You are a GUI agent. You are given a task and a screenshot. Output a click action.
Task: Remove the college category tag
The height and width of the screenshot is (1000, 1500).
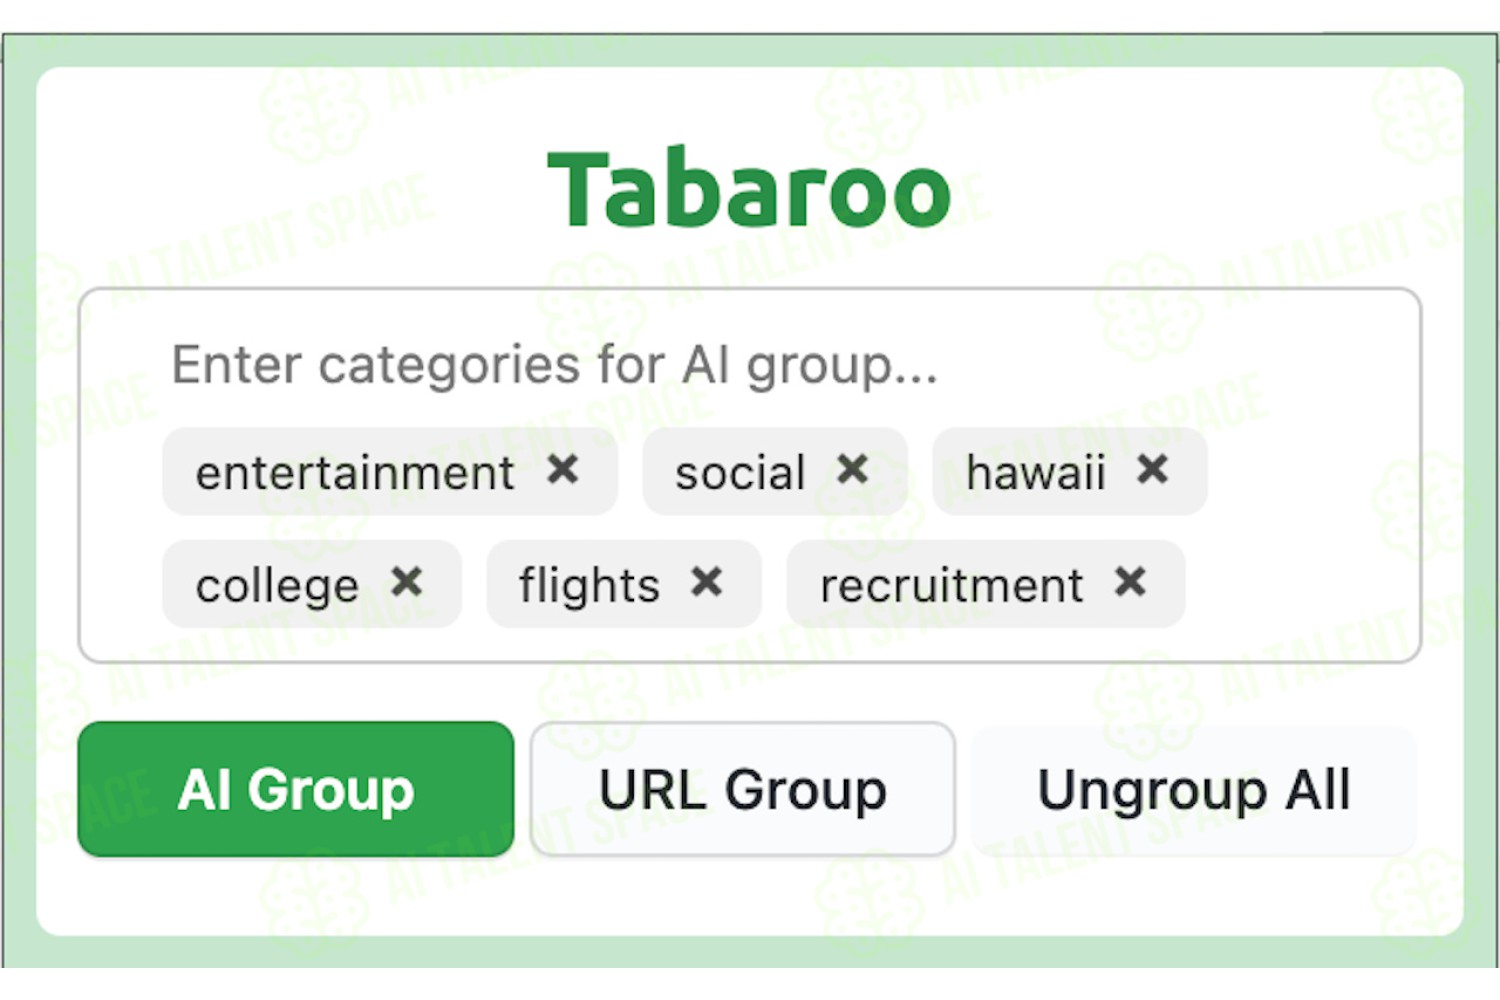(406, 581)
